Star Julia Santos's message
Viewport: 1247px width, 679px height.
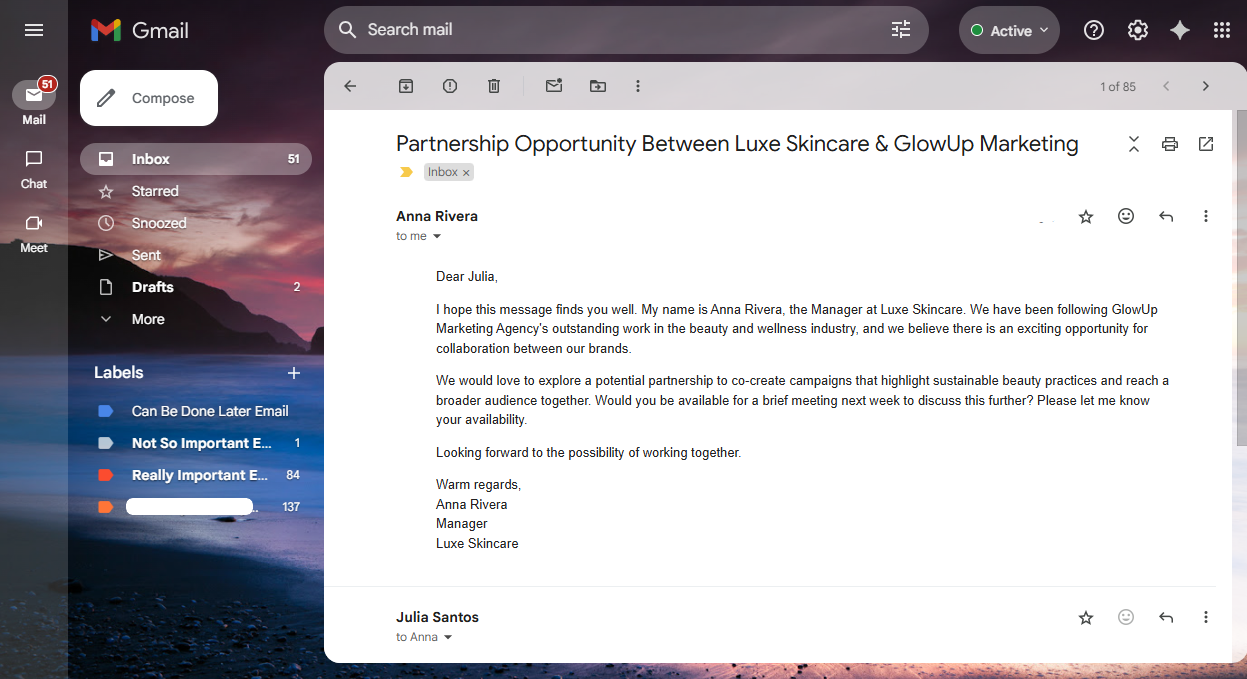[1086, 617]
